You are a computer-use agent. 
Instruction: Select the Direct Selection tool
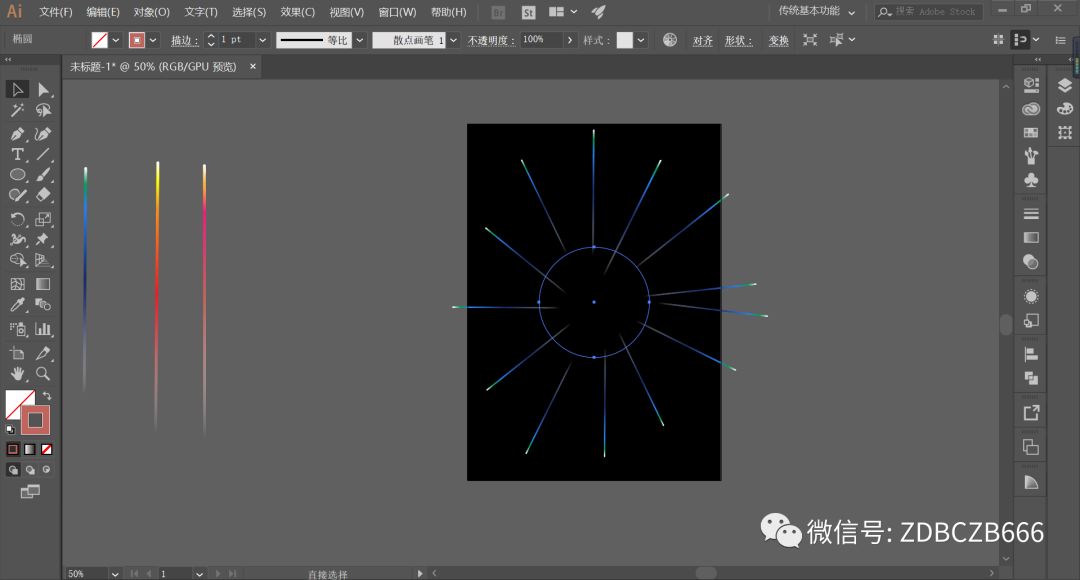point(43,90)
